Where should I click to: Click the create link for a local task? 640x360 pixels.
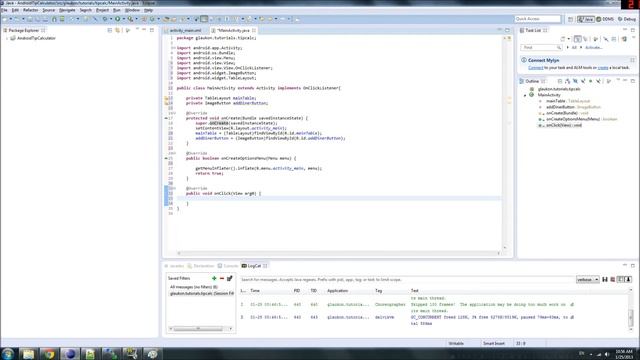pos(603,68)
